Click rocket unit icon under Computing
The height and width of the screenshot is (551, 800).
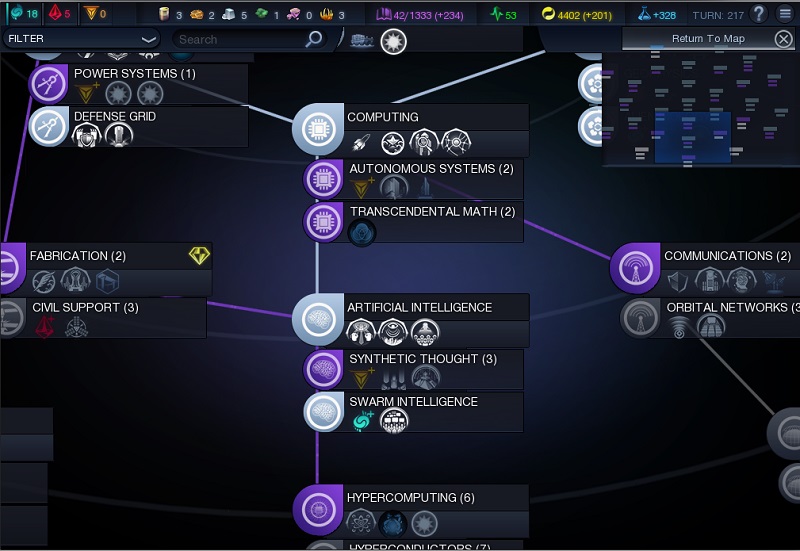[x=361, y=143]
